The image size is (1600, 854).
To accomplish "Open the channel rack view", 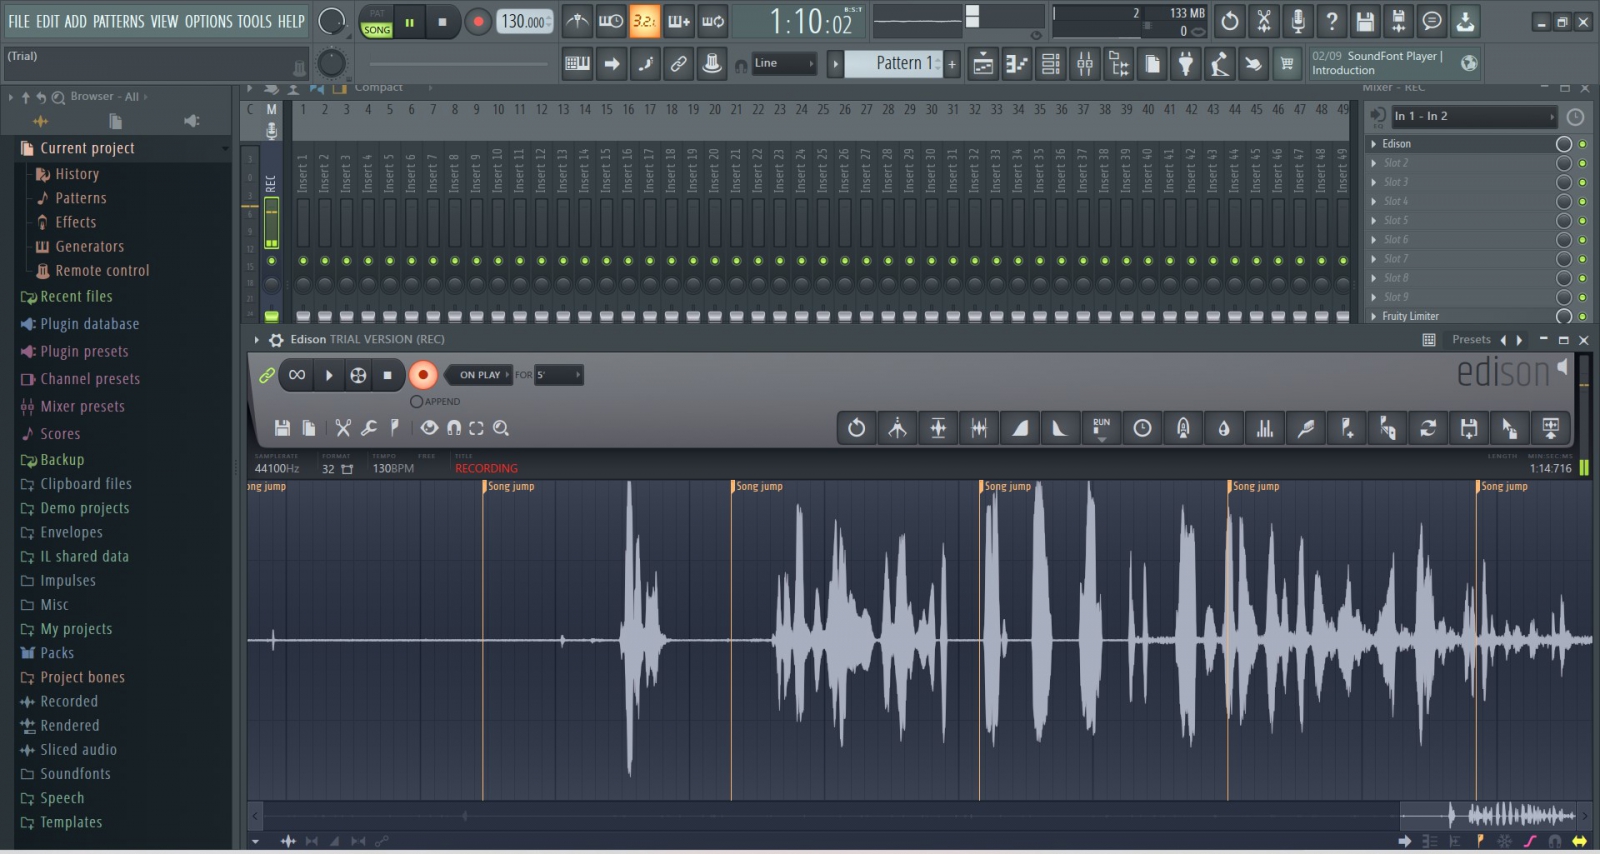I will coord(1050,64).
